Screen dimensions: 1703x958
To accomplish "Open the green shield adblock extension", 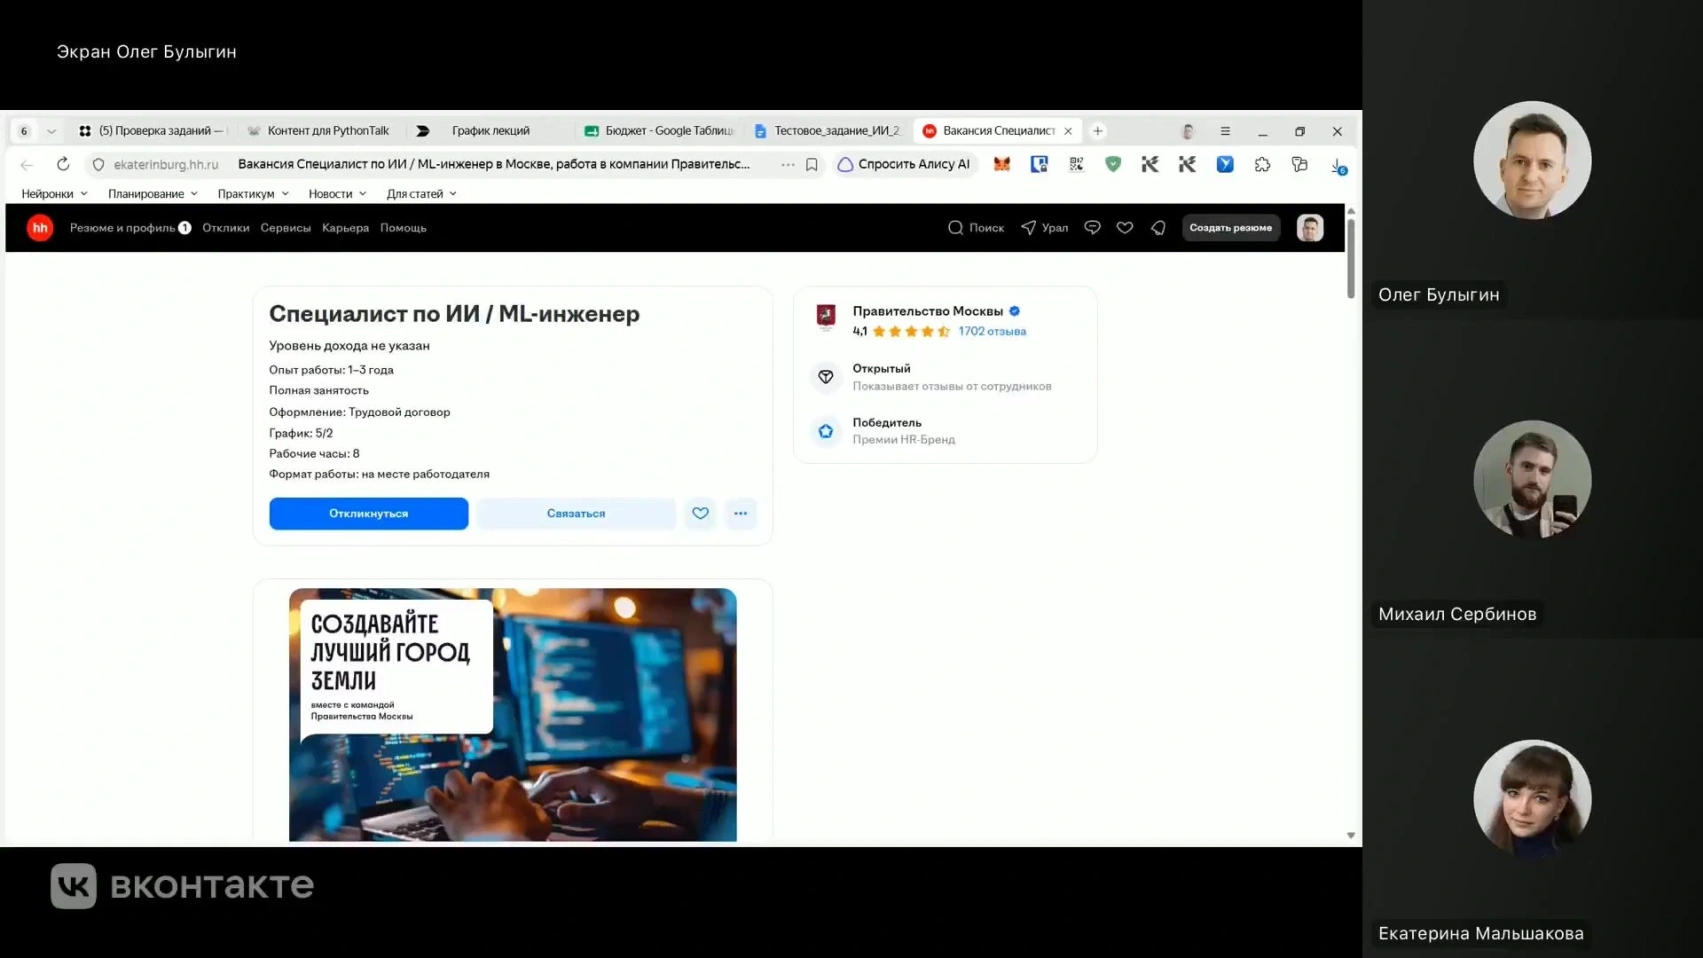I will (1113, 164).
